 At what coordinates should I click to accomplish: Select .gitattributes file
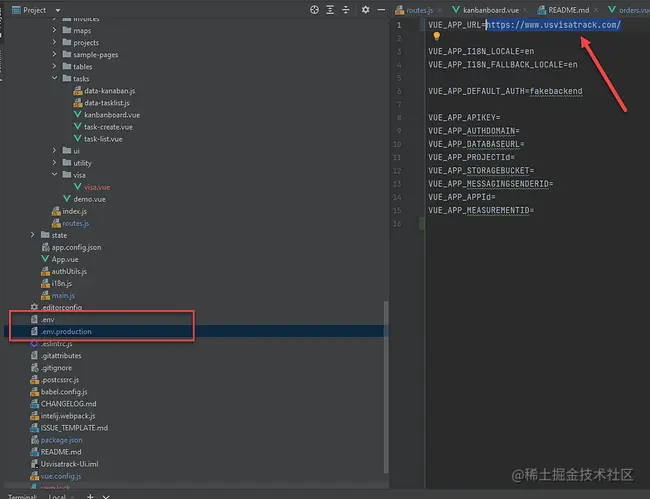point(61,356)
